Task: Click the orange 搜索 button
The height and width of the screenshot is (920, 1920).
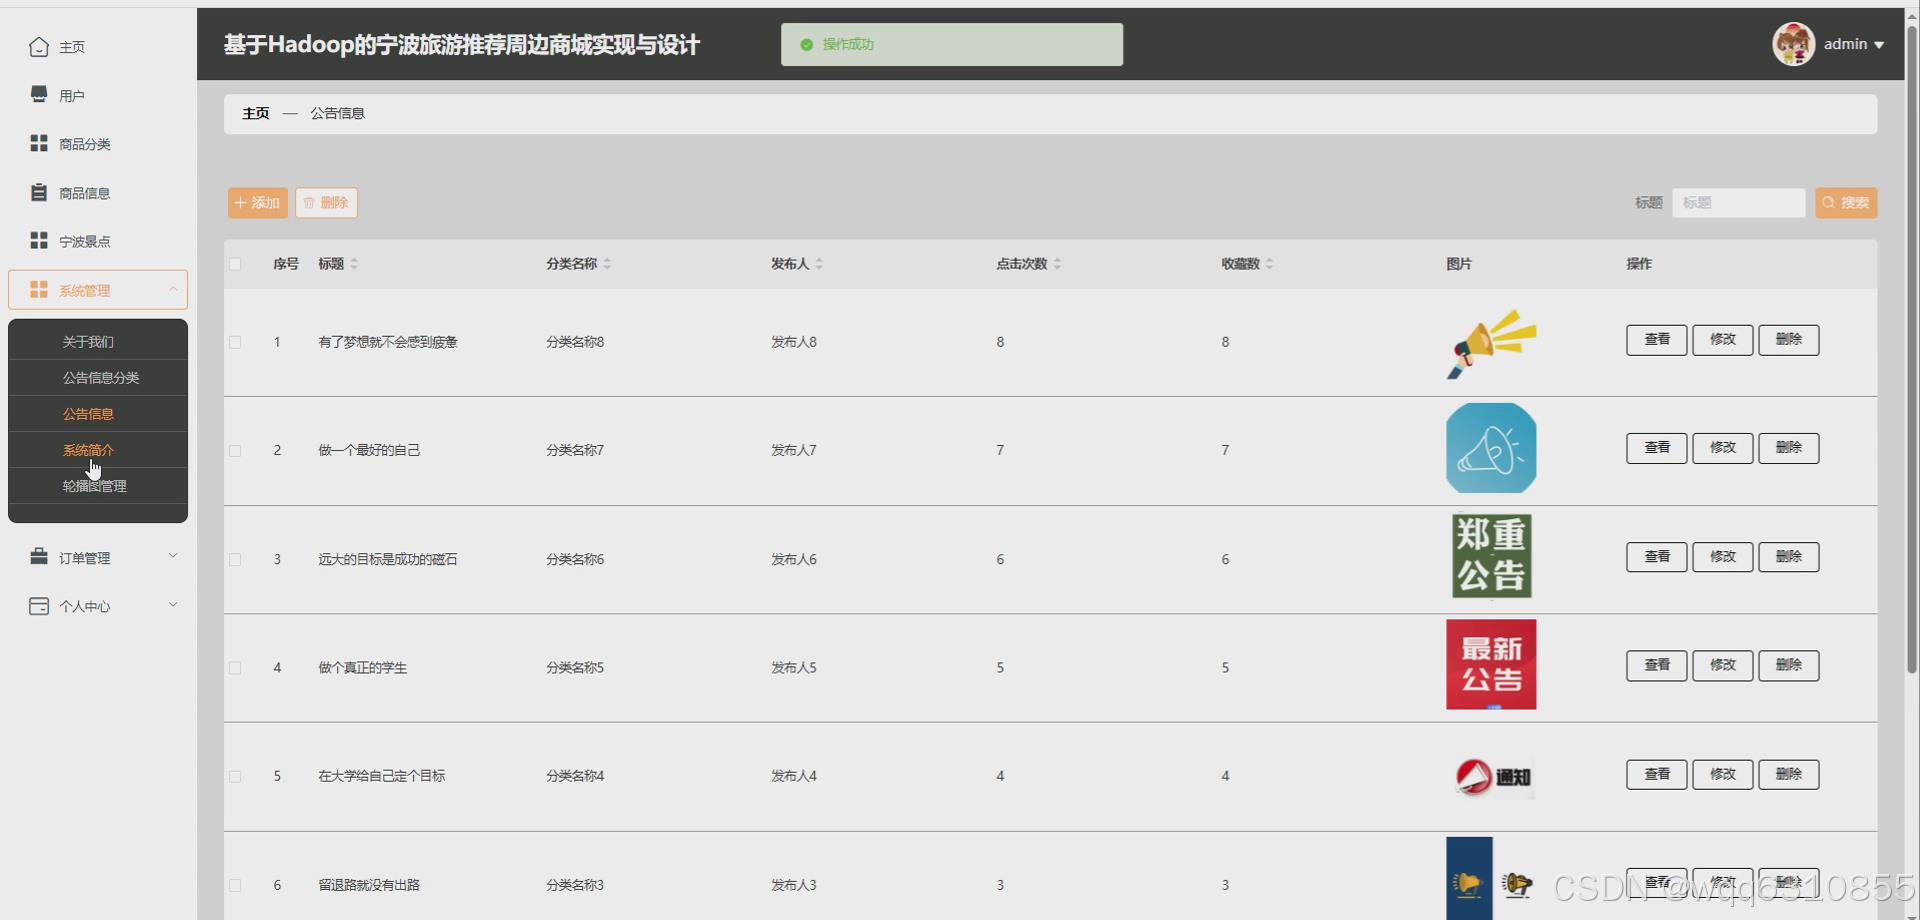Action: click(x=1846, y=203)
